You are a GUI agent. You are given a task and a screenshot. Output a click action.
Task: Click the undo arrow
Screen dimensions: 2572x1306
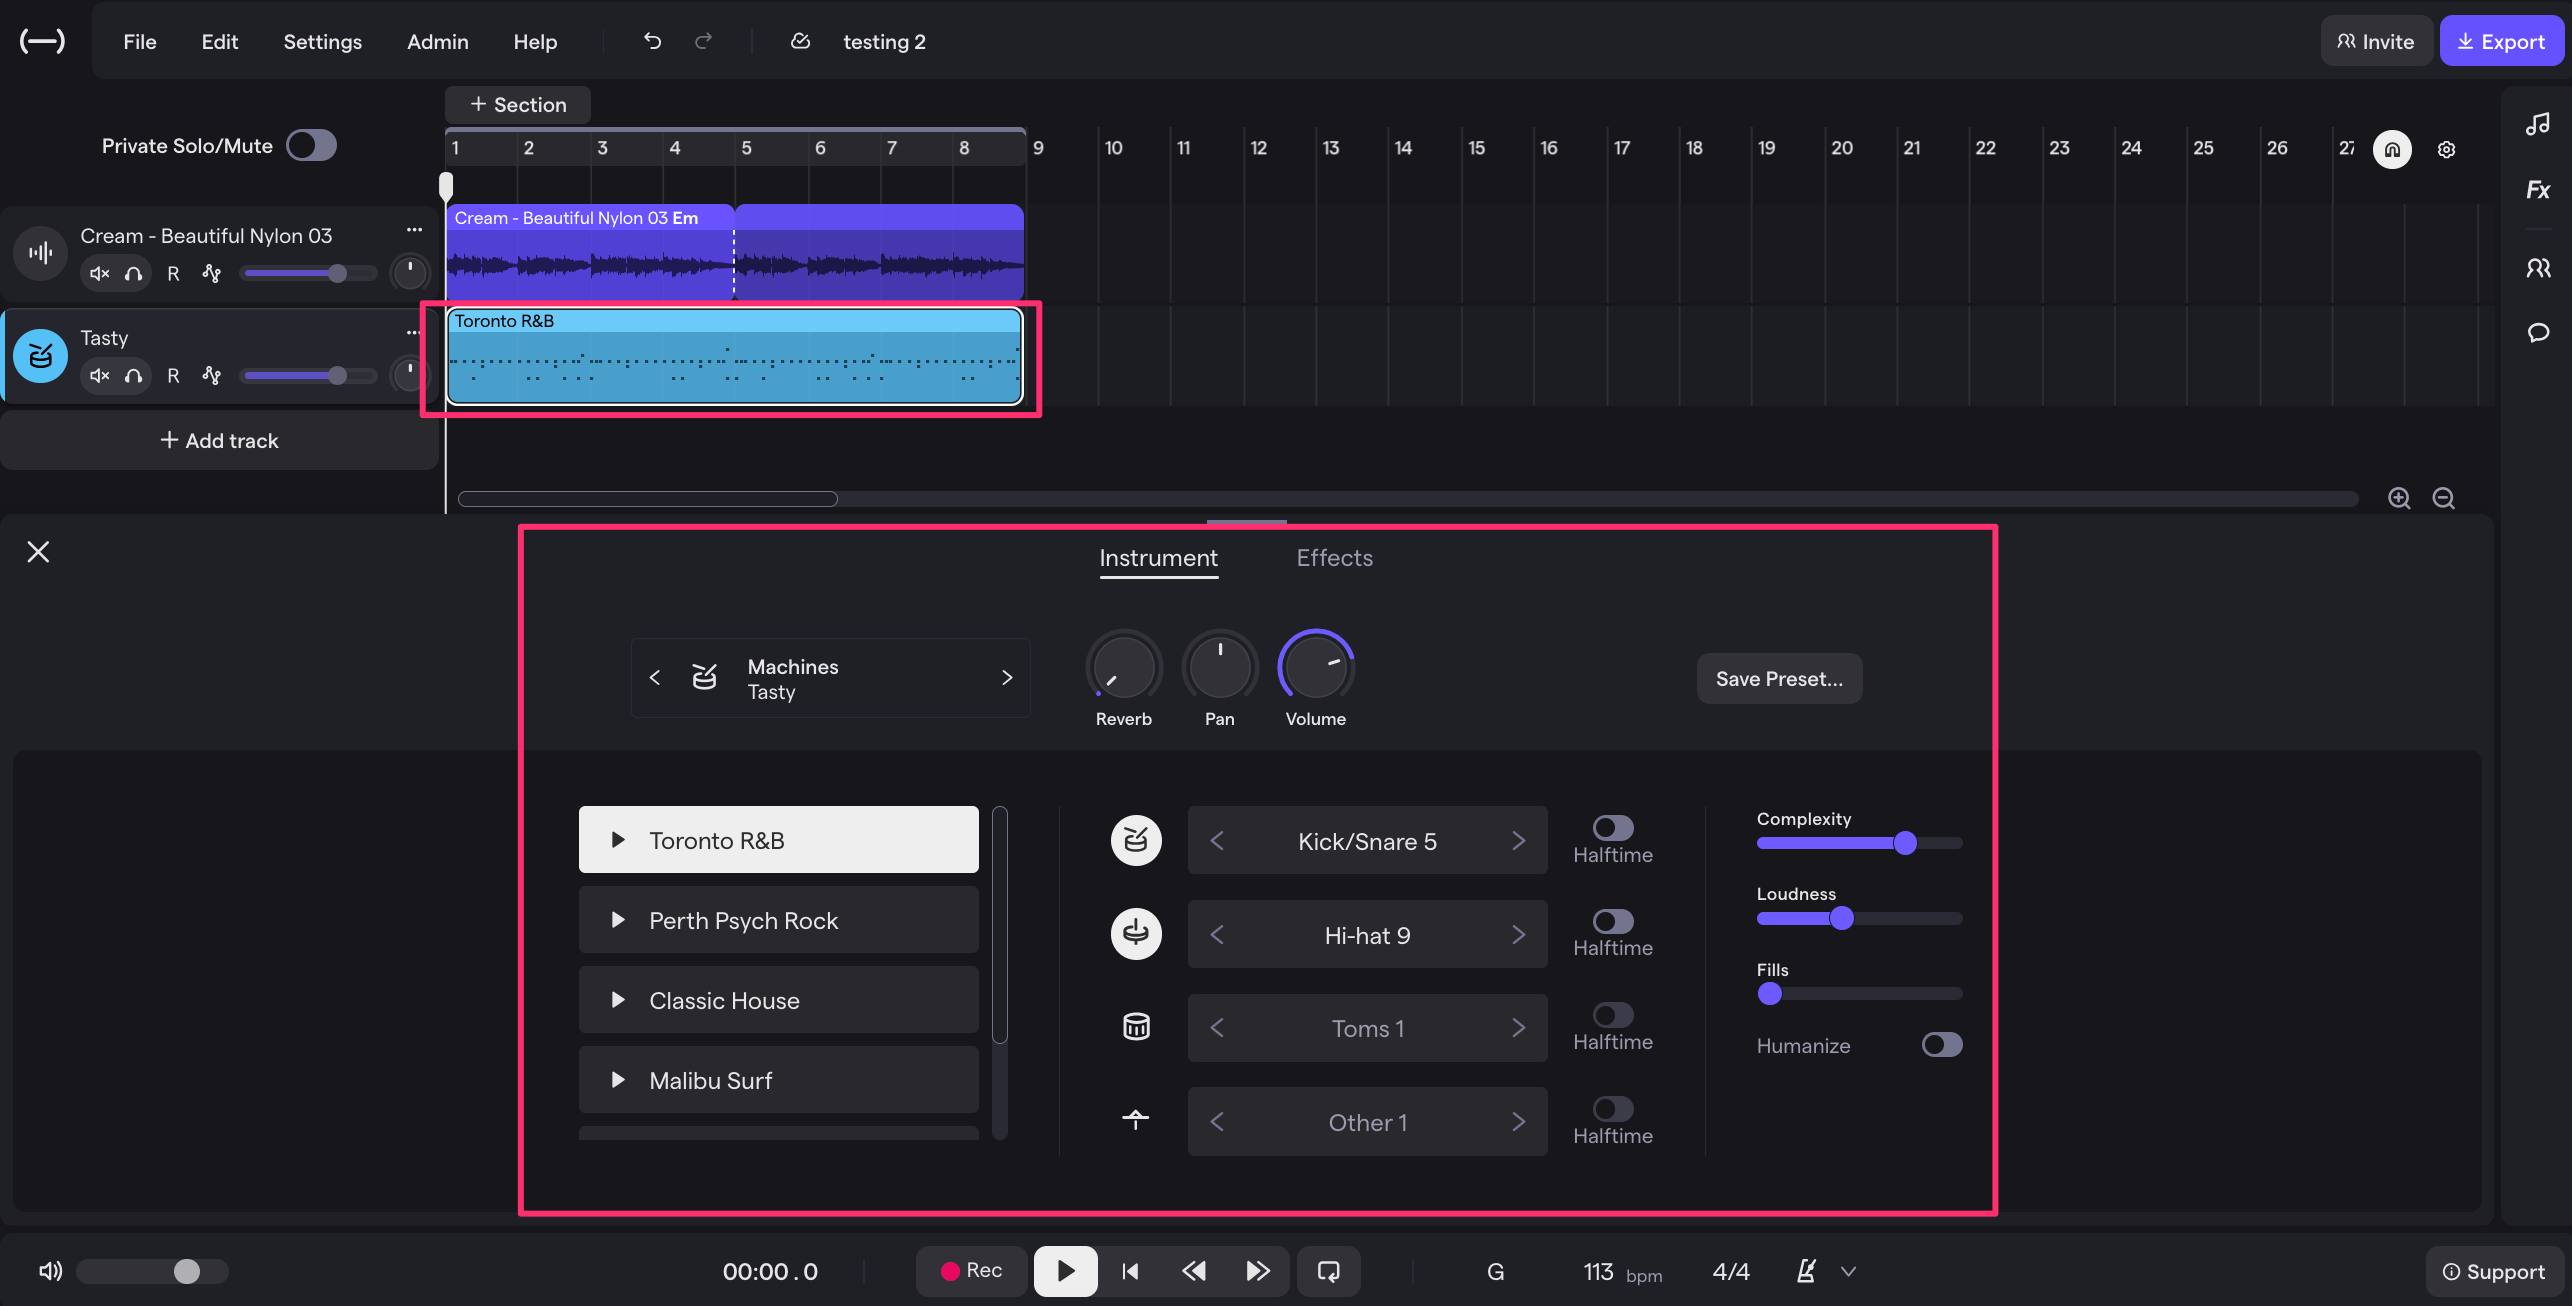pyautogui.click(x=652, y=41)
